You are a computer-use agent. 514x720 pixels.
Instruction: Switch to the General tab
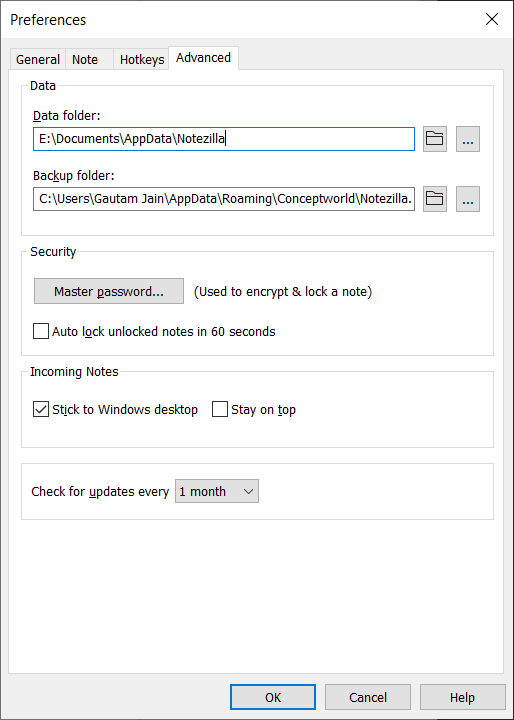pos(38,59)
